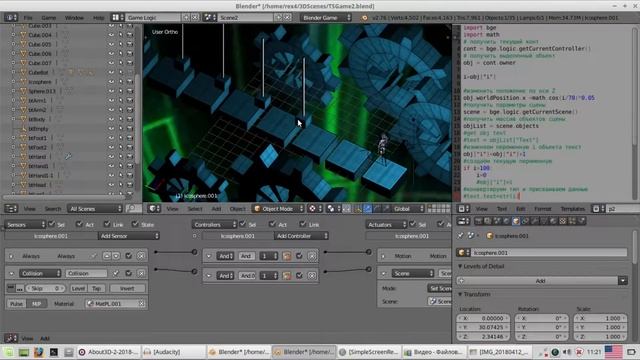Click the logic editor type icon at bottom
This screenshot has width=640, height=360.
tap(11, 338)
